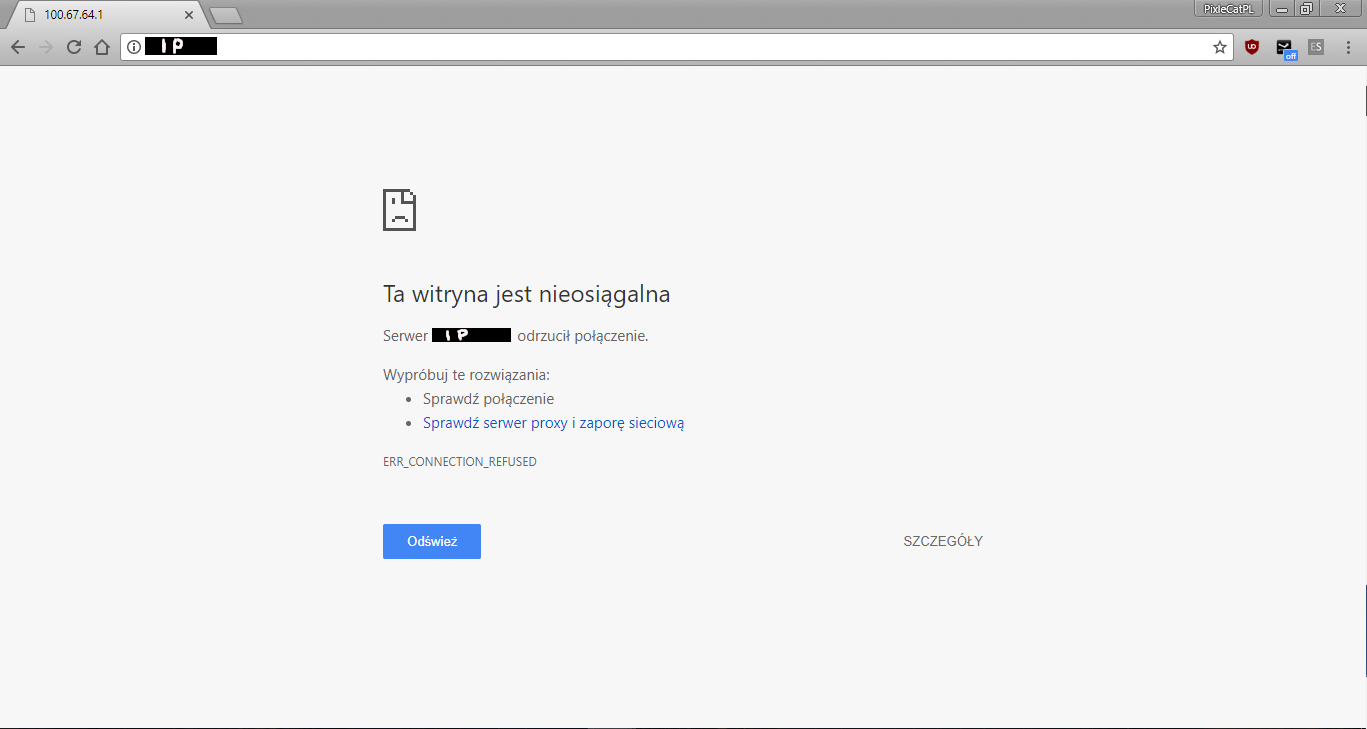
Task: Open the Chrome three-dot menu
Action: 1348,47
